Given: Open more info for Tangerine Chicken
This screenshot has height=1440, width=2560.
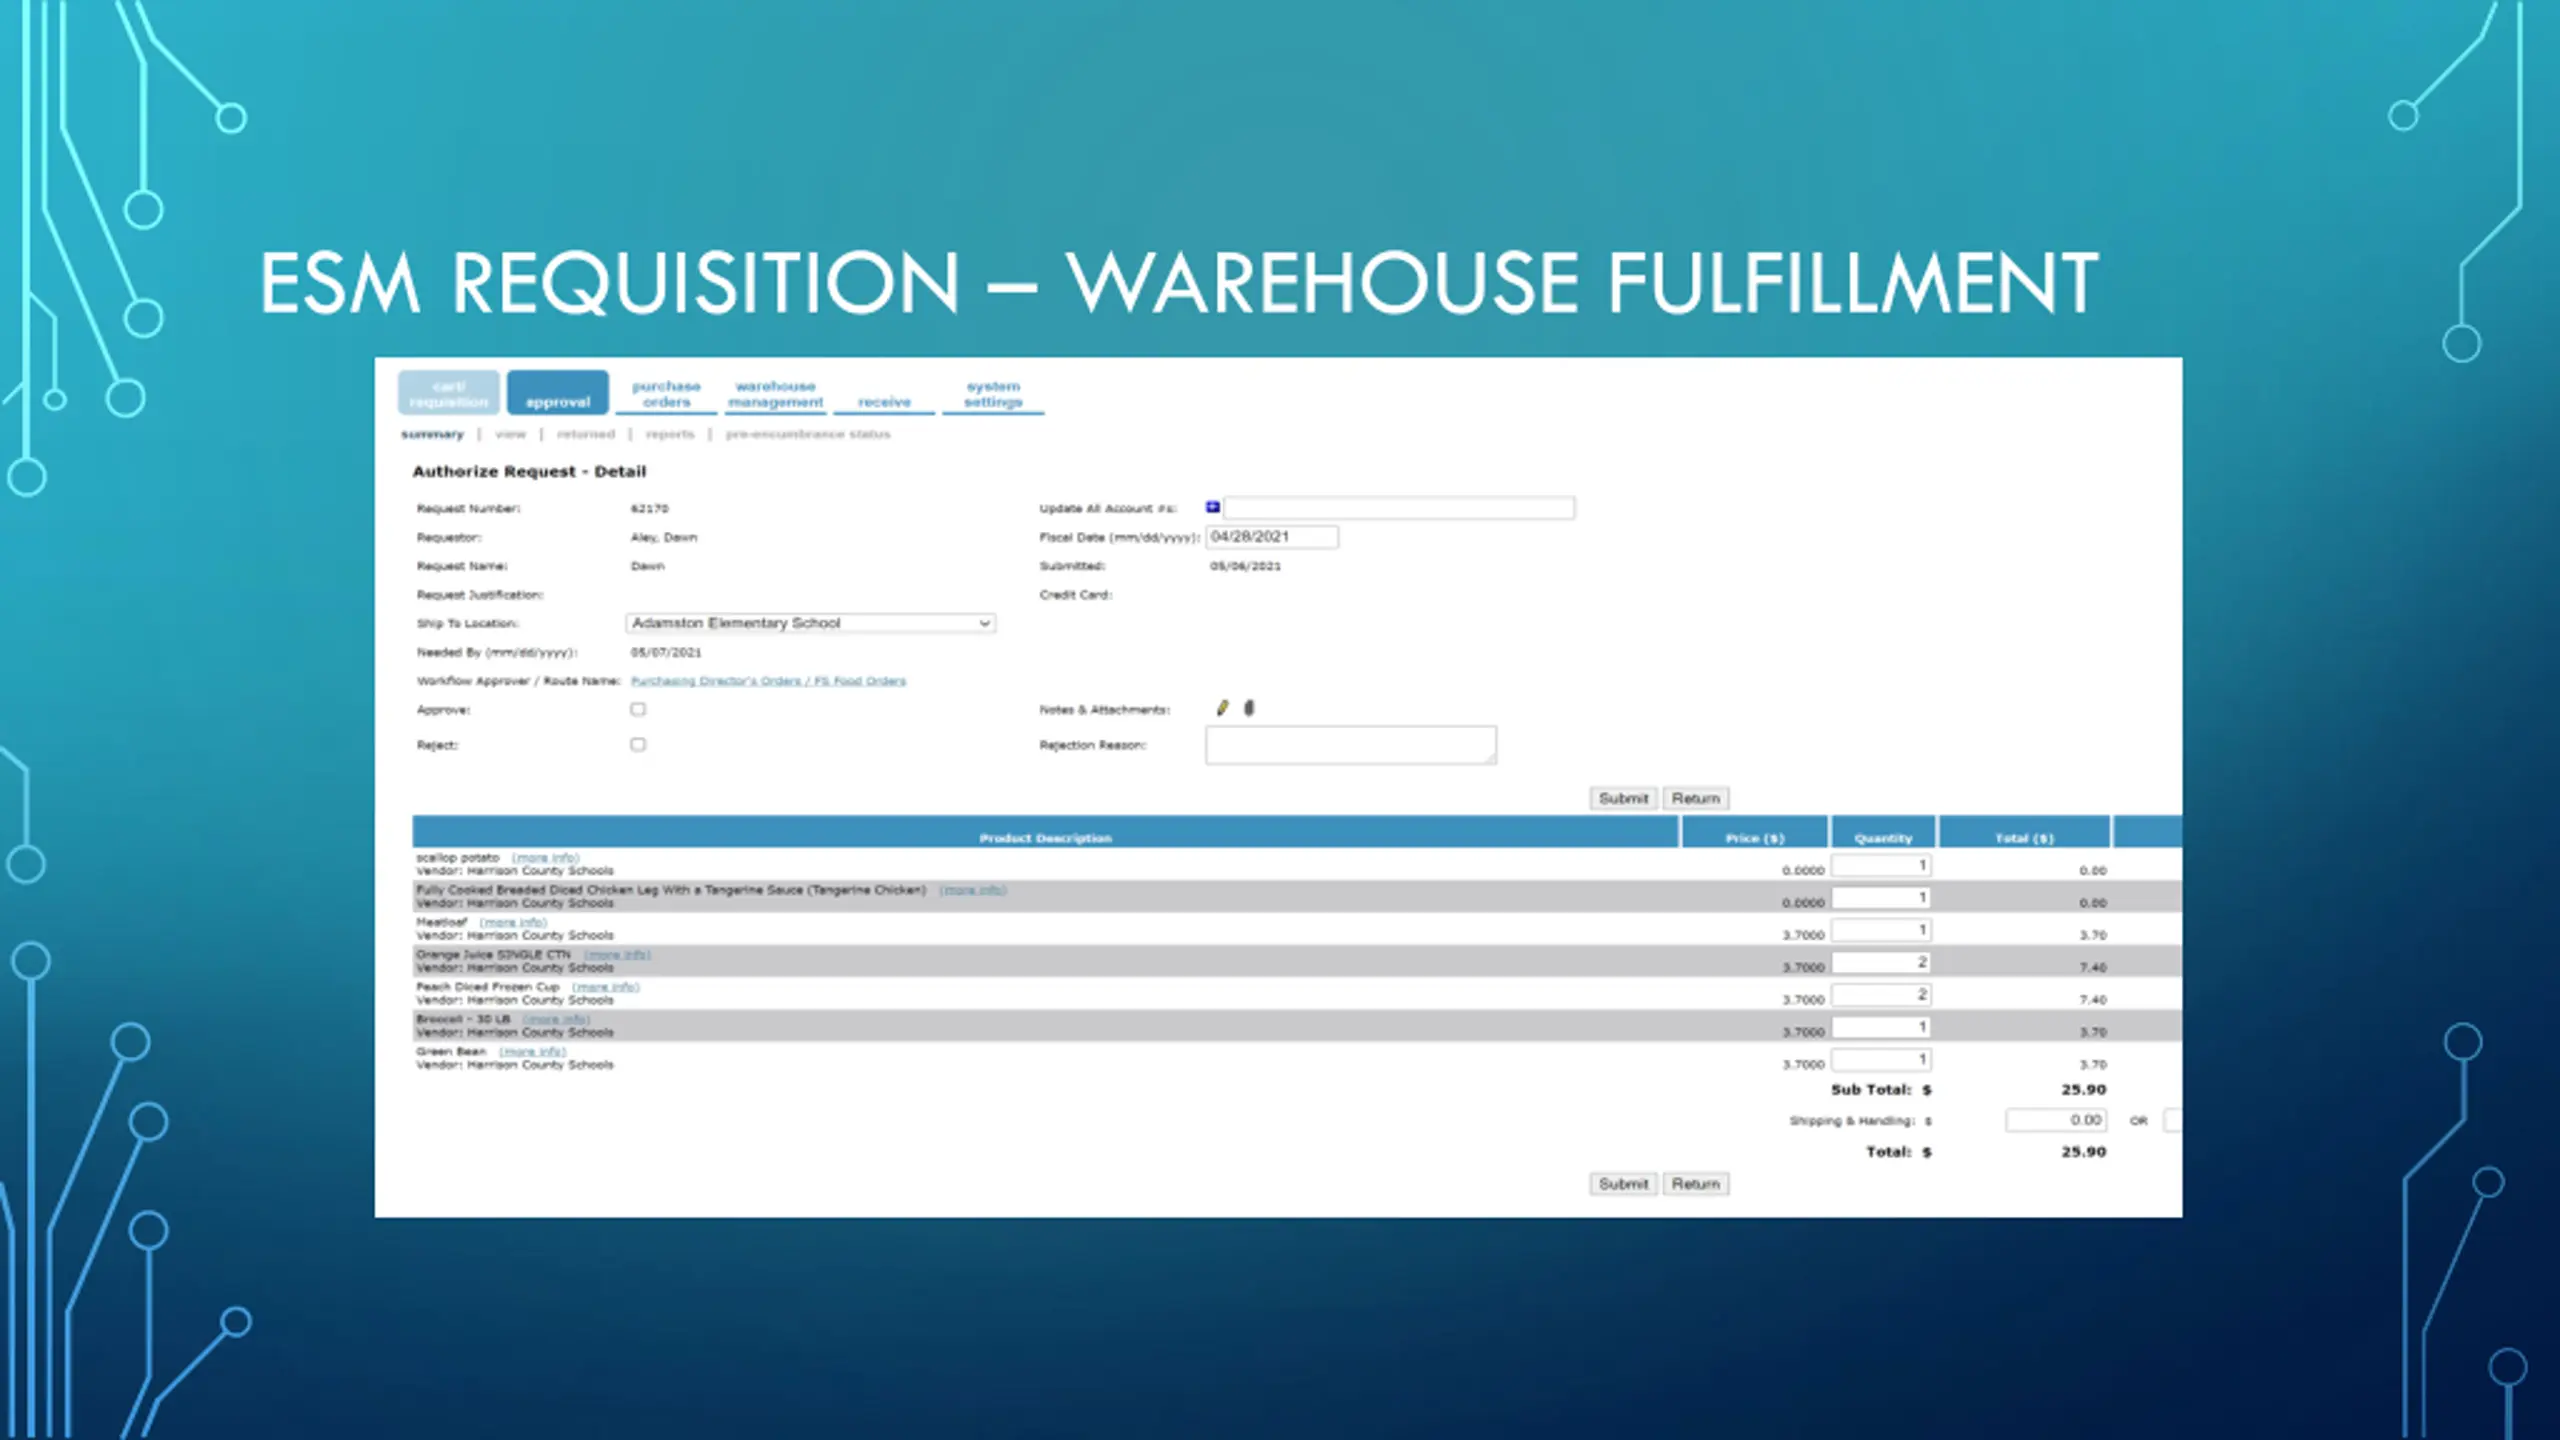Looking at the screenshot, I should pyautogui.click(x=973, y=890).
